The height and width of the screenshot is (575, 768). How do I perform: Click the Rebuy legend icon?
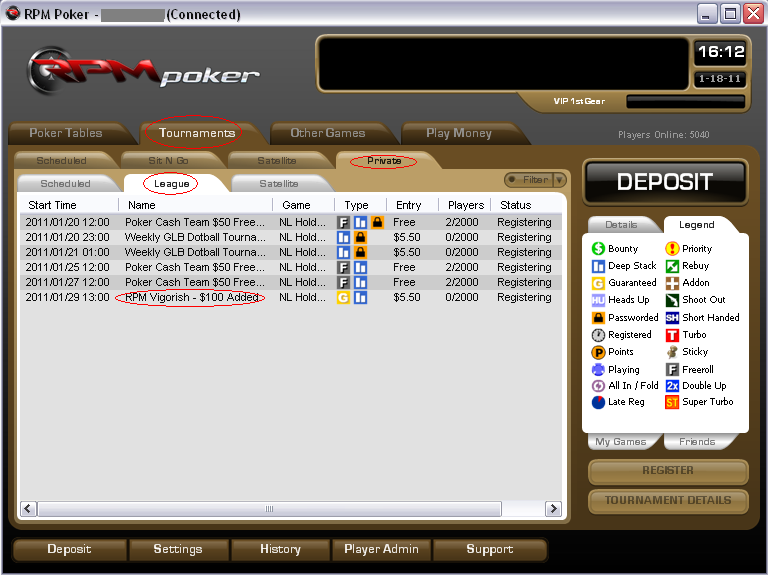pos(672,266)
